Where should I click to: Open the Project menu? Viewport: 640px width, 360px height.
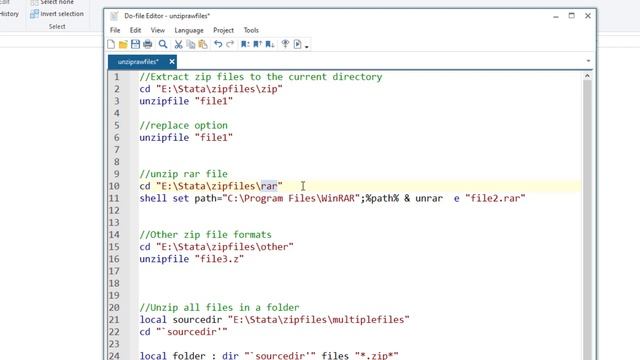tap(223, 30)
